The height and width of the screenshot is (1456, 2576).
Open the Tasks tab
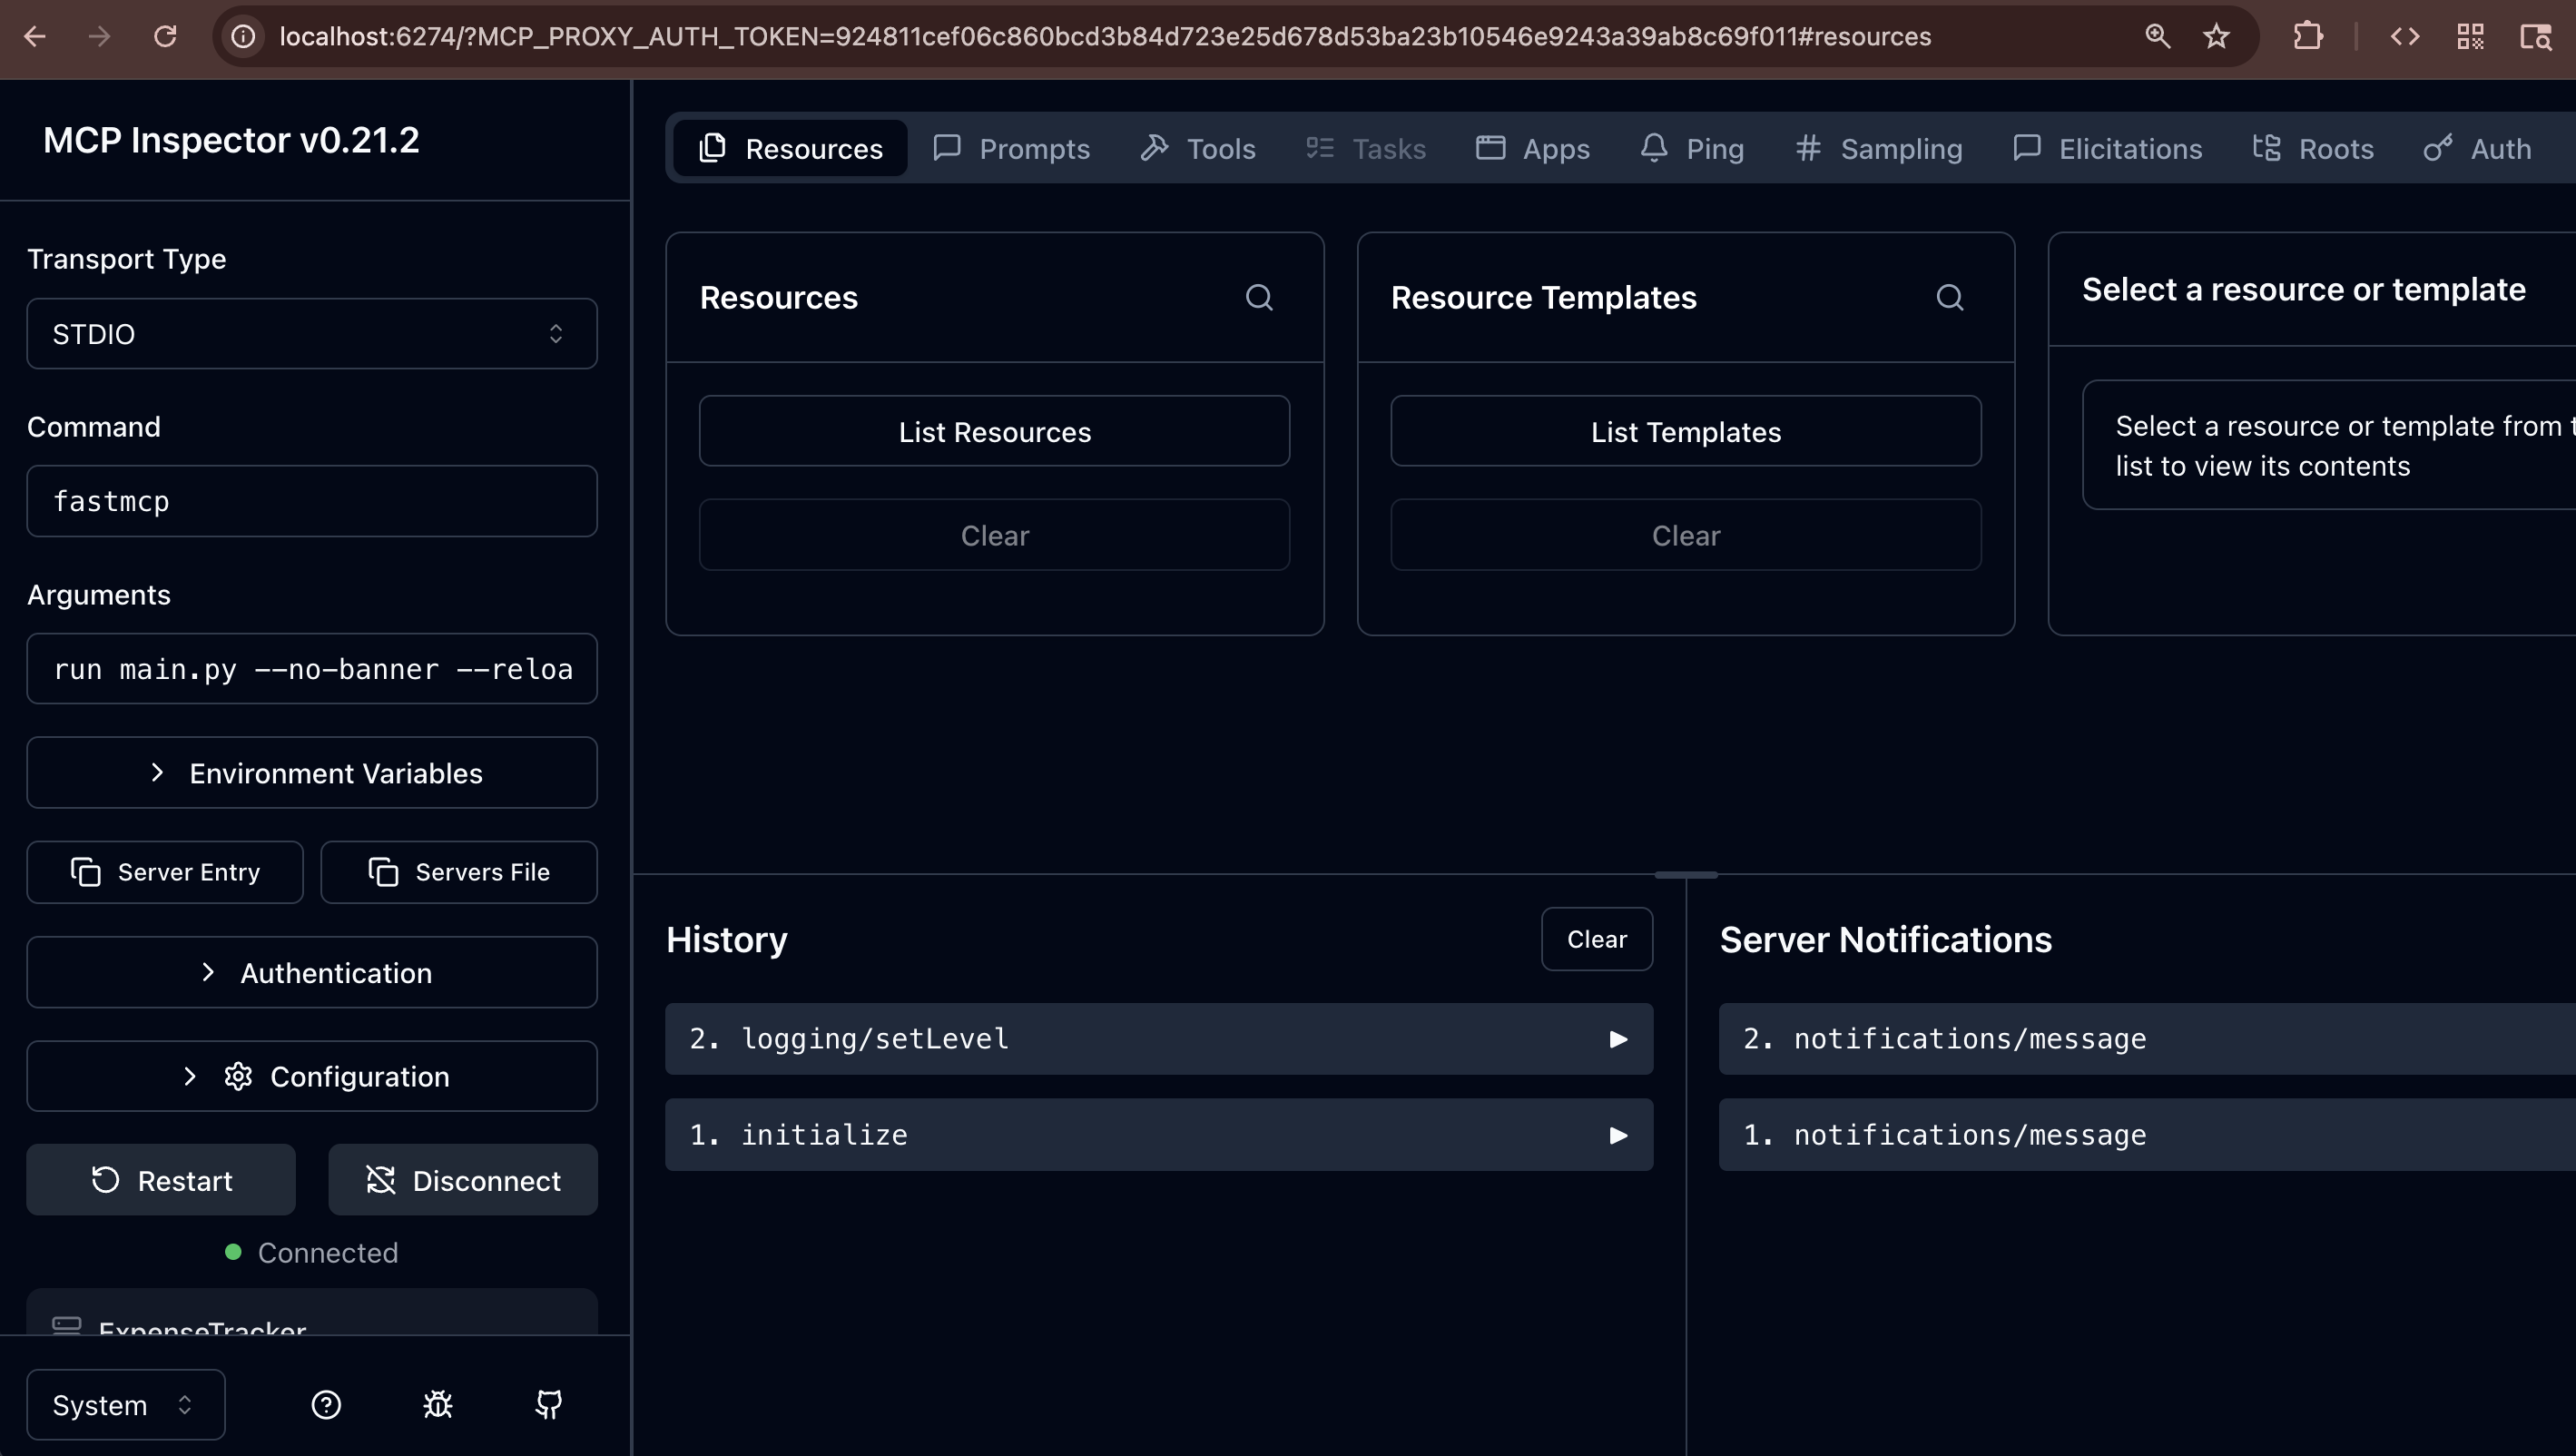[x=1366, y=148]
